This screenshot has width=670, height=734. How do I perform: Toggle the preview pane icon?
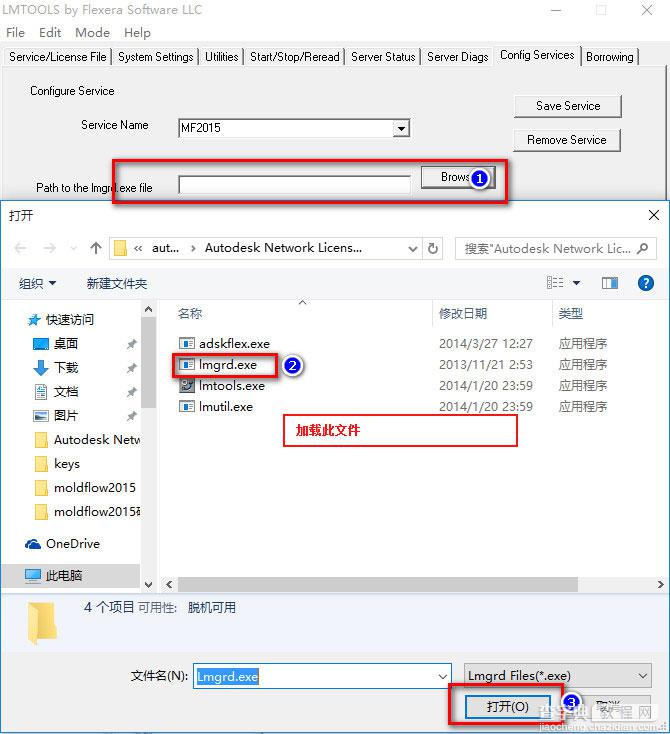(x=610, y=283)
